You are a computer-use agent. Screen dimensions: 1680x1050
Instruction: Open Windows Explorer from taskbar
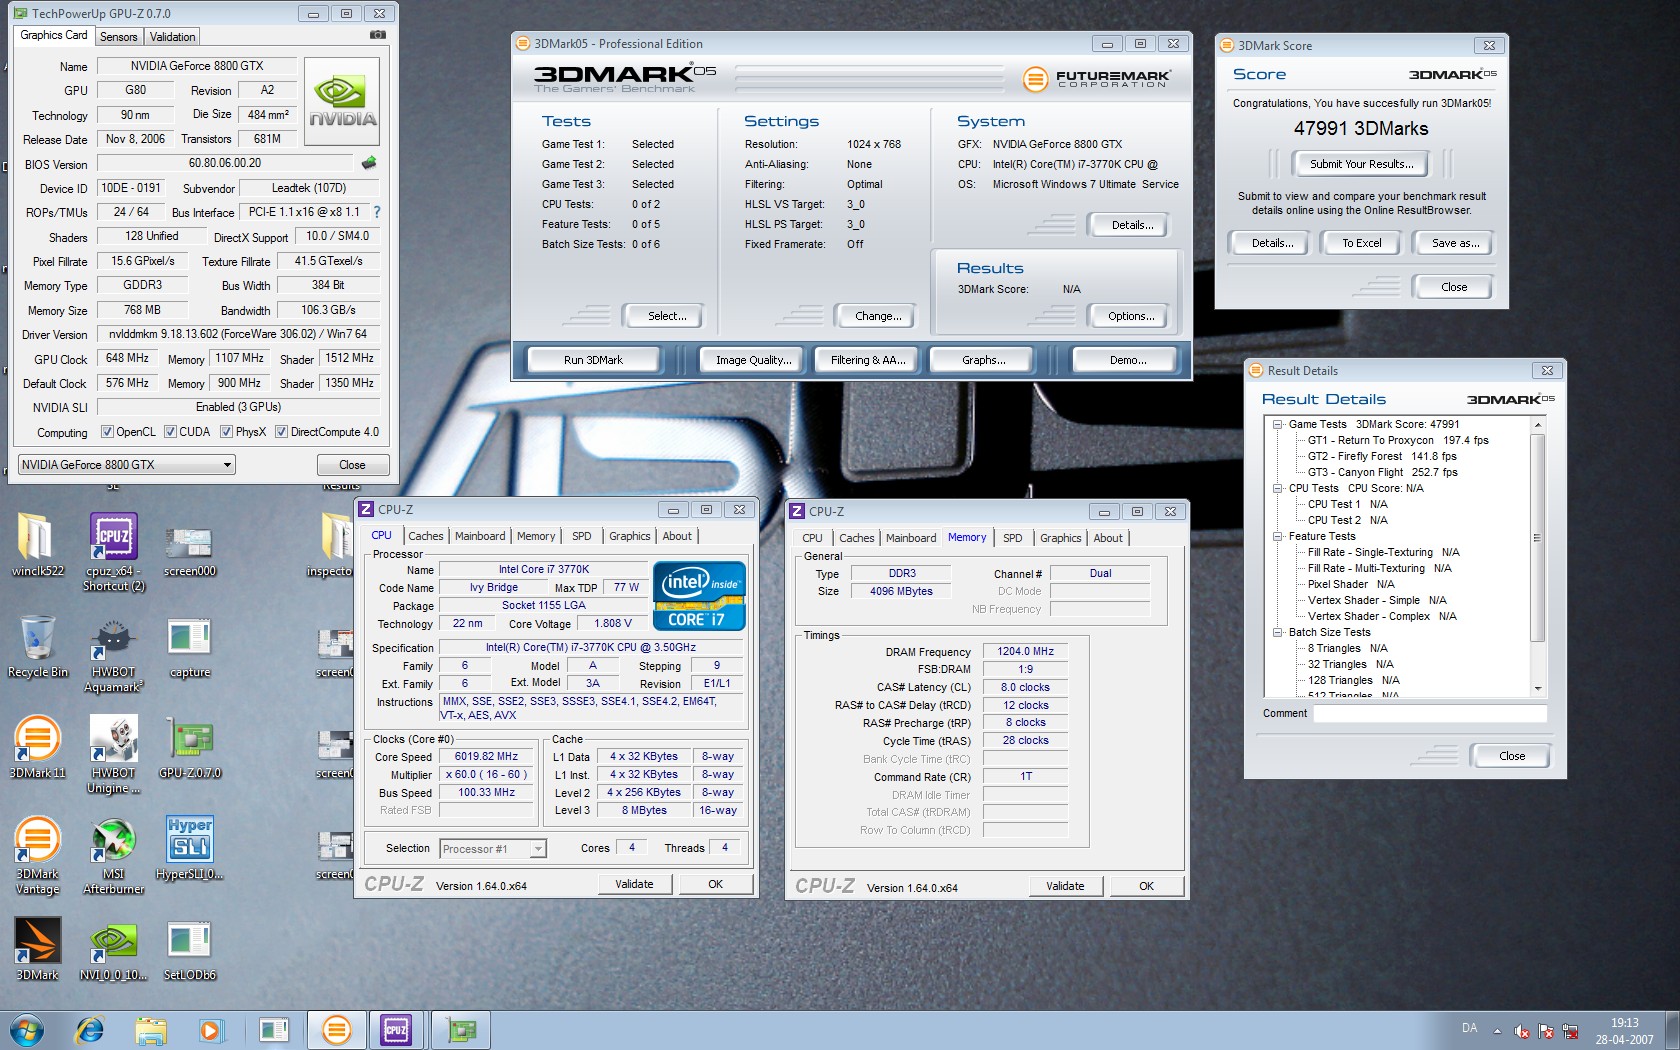click(x=151, y=1029)
